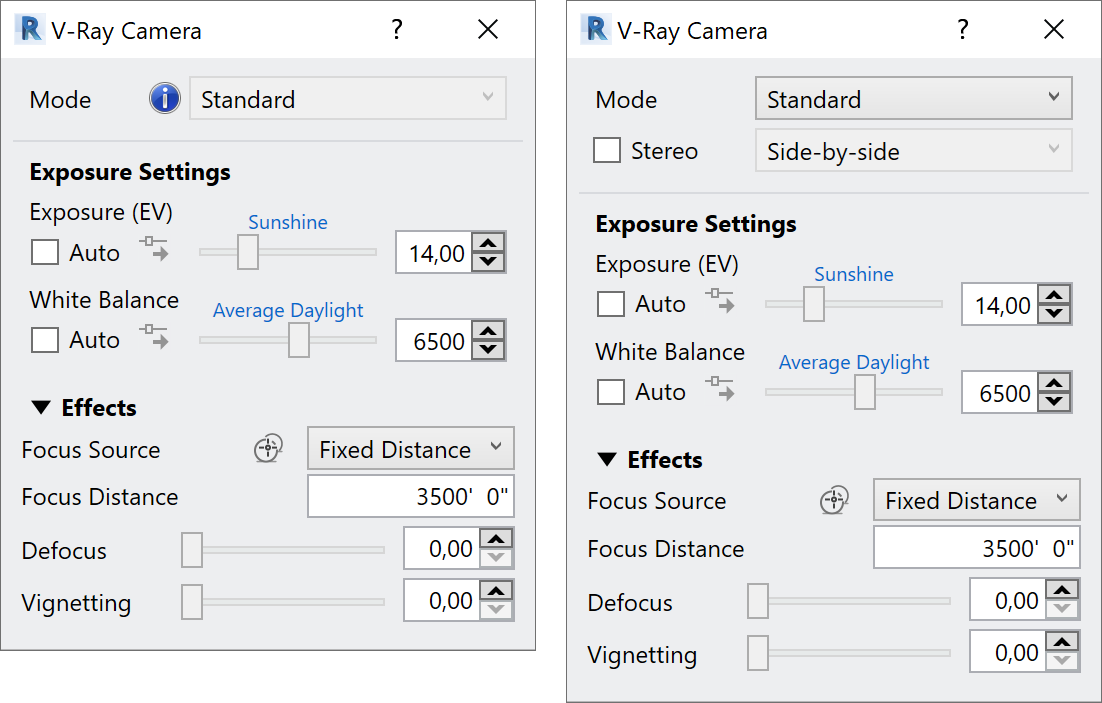Toggle Auto exposure checkbox in the left dialog

coord(45,252)
